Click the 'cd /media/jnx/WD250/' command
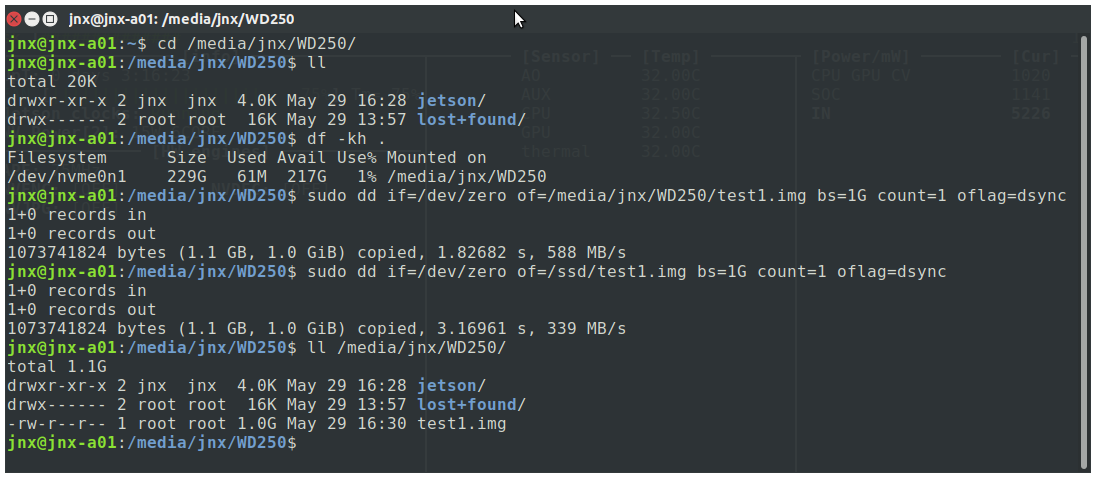The width and height of the screenshot is (1100, 482). tap(257, 43)
